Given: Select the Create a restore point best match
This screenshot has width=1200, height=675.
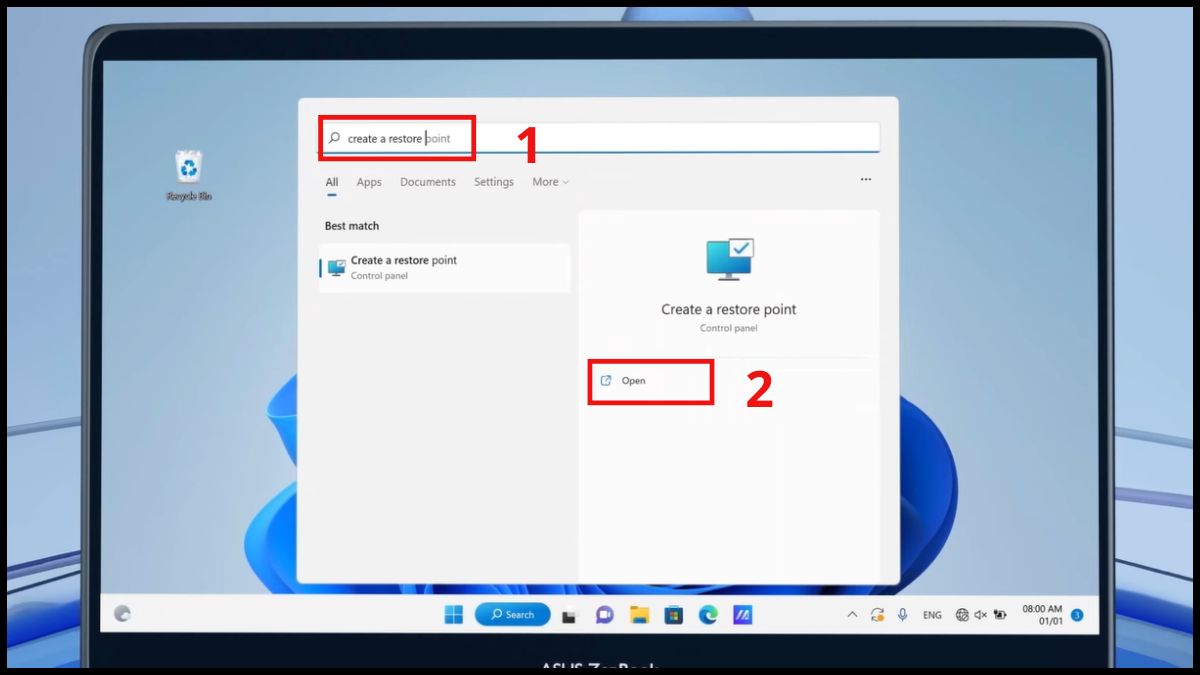Looking at the screenshot, I should [444, 266].
